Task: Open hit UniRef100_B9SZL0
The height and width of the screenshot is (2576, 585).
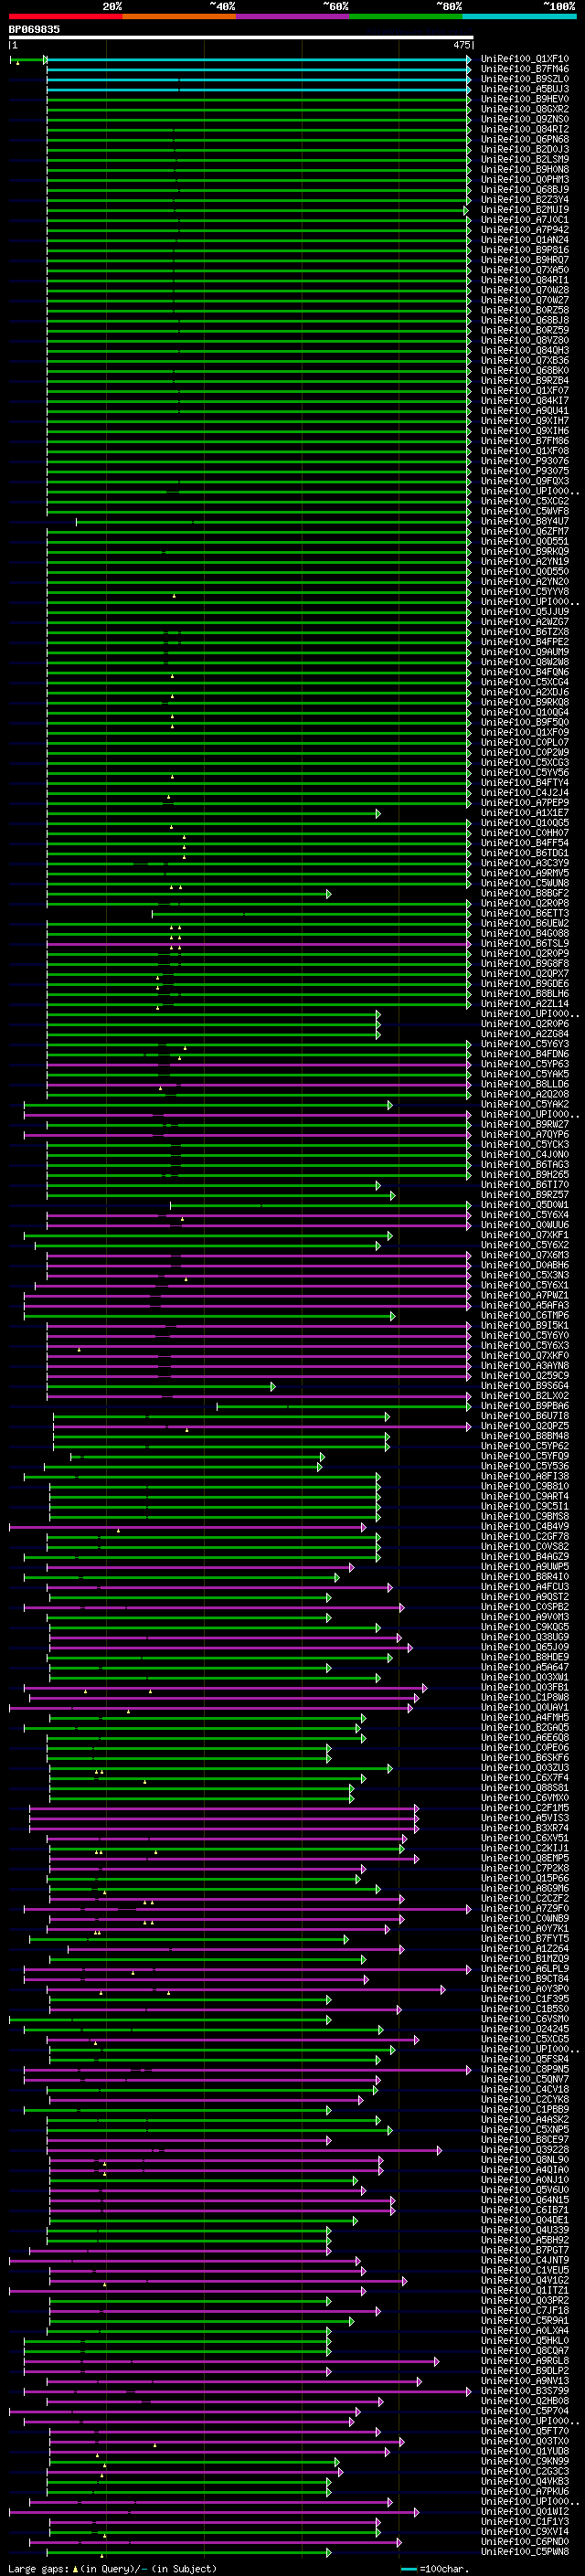Action: 524,79
